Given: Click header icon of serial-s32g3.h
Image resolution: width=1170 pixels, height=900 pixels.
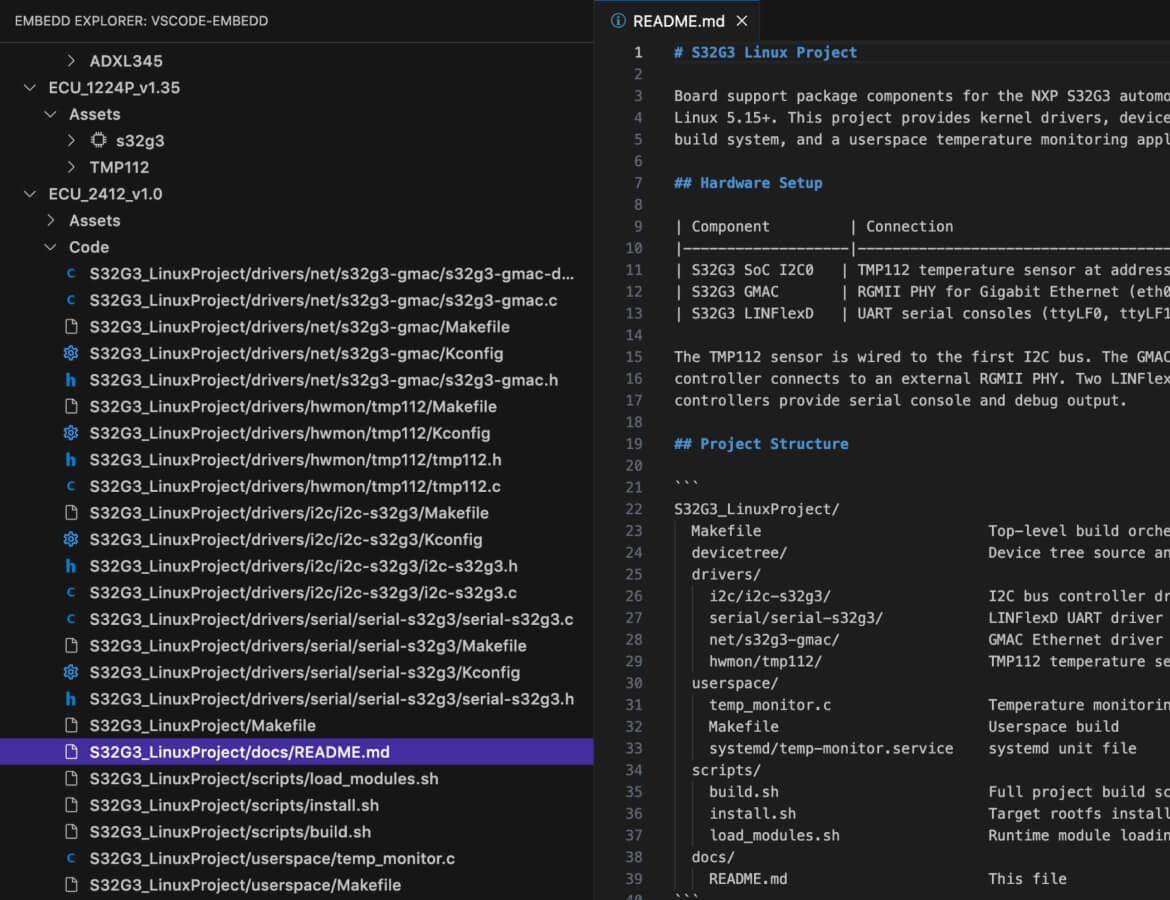Looking at the screenshot, I should pos(71,699).
